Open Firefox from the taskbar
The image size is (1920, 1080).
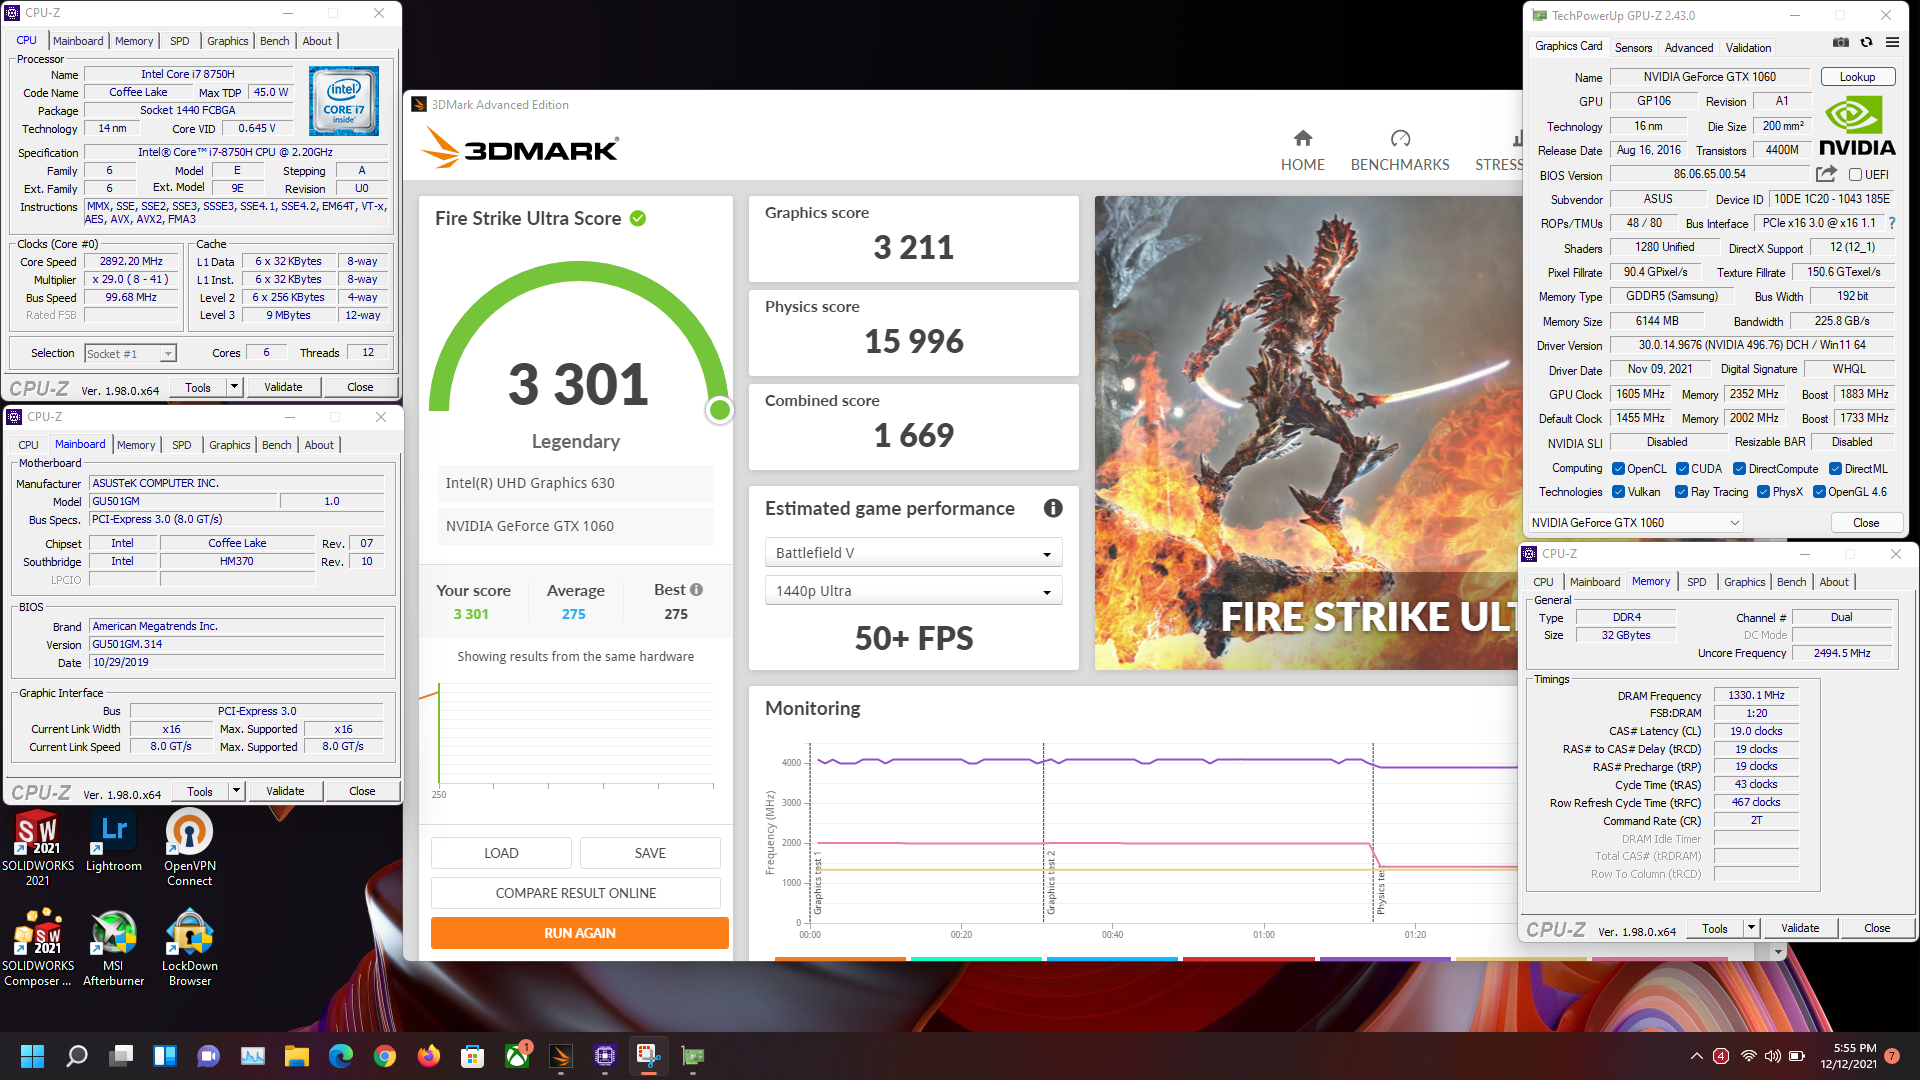click(x=429, y=1056)
